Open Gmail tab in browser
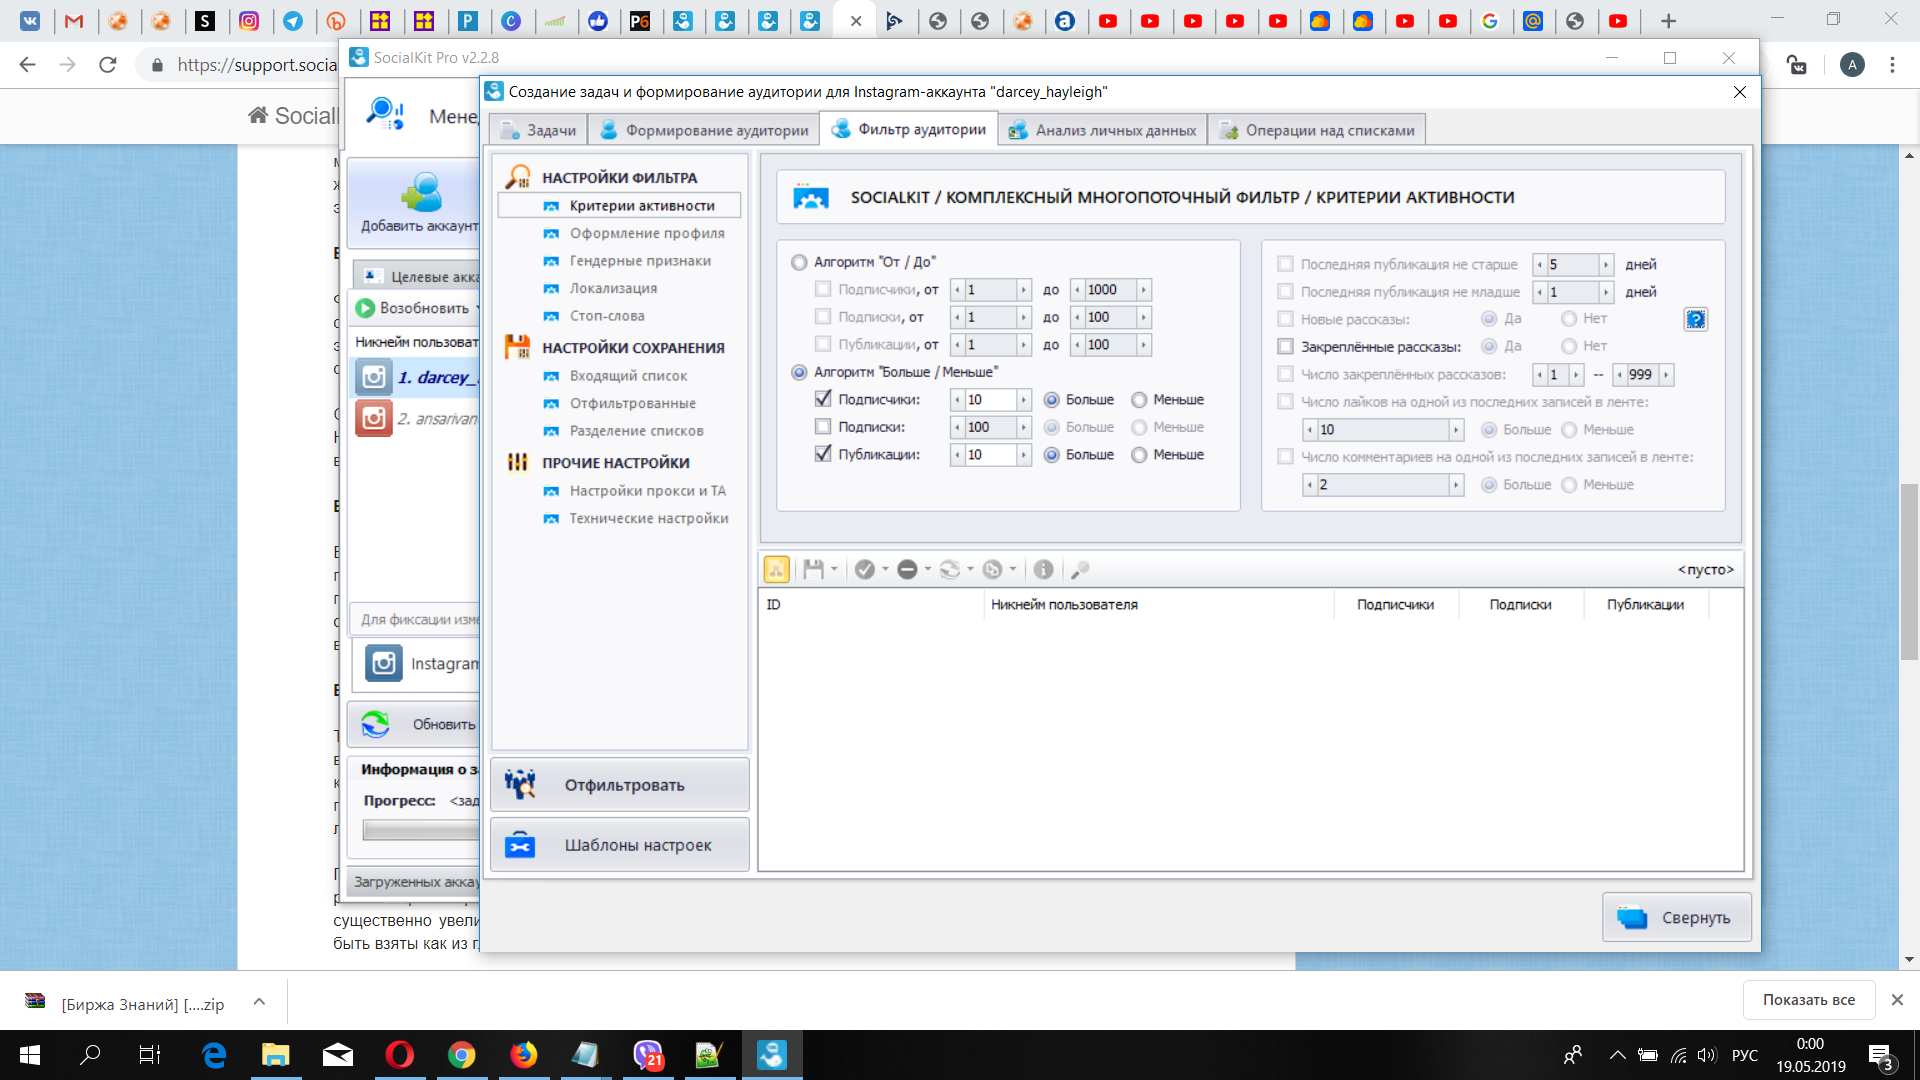The width and height of the screenshot is (1920, 1080). 74,20
